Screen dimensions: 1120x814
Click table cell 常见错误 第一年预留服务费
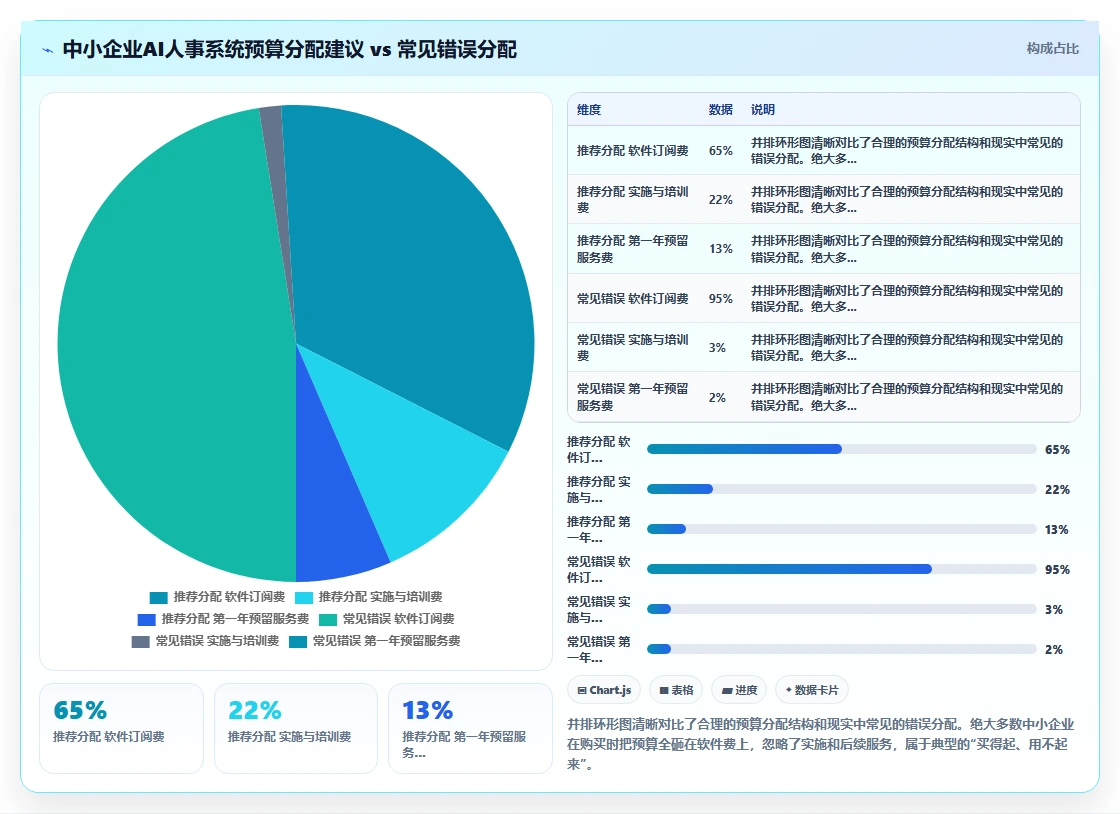(x=633, y=397)
